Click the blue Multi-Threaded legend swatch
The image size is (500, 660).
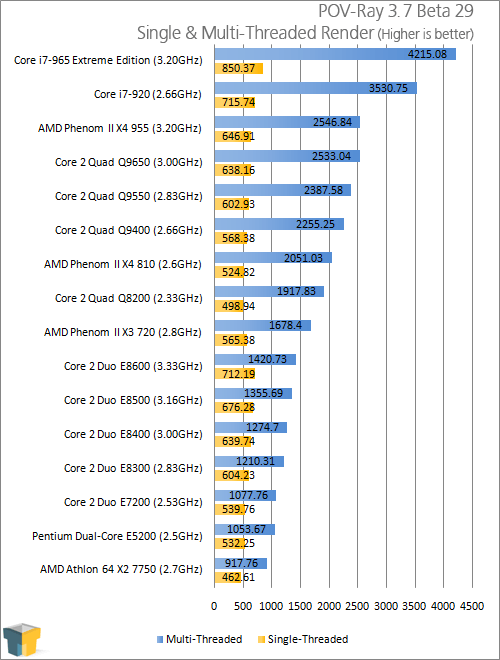point(160,639)
